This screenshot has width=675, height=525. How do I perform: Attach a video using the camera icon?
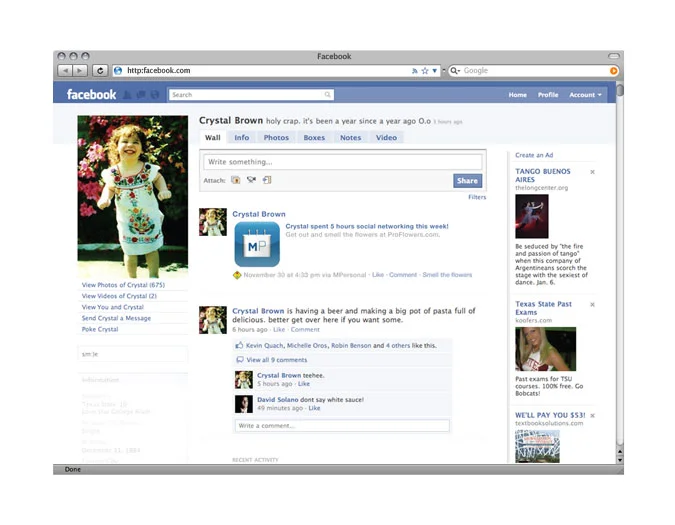(251, 180)
